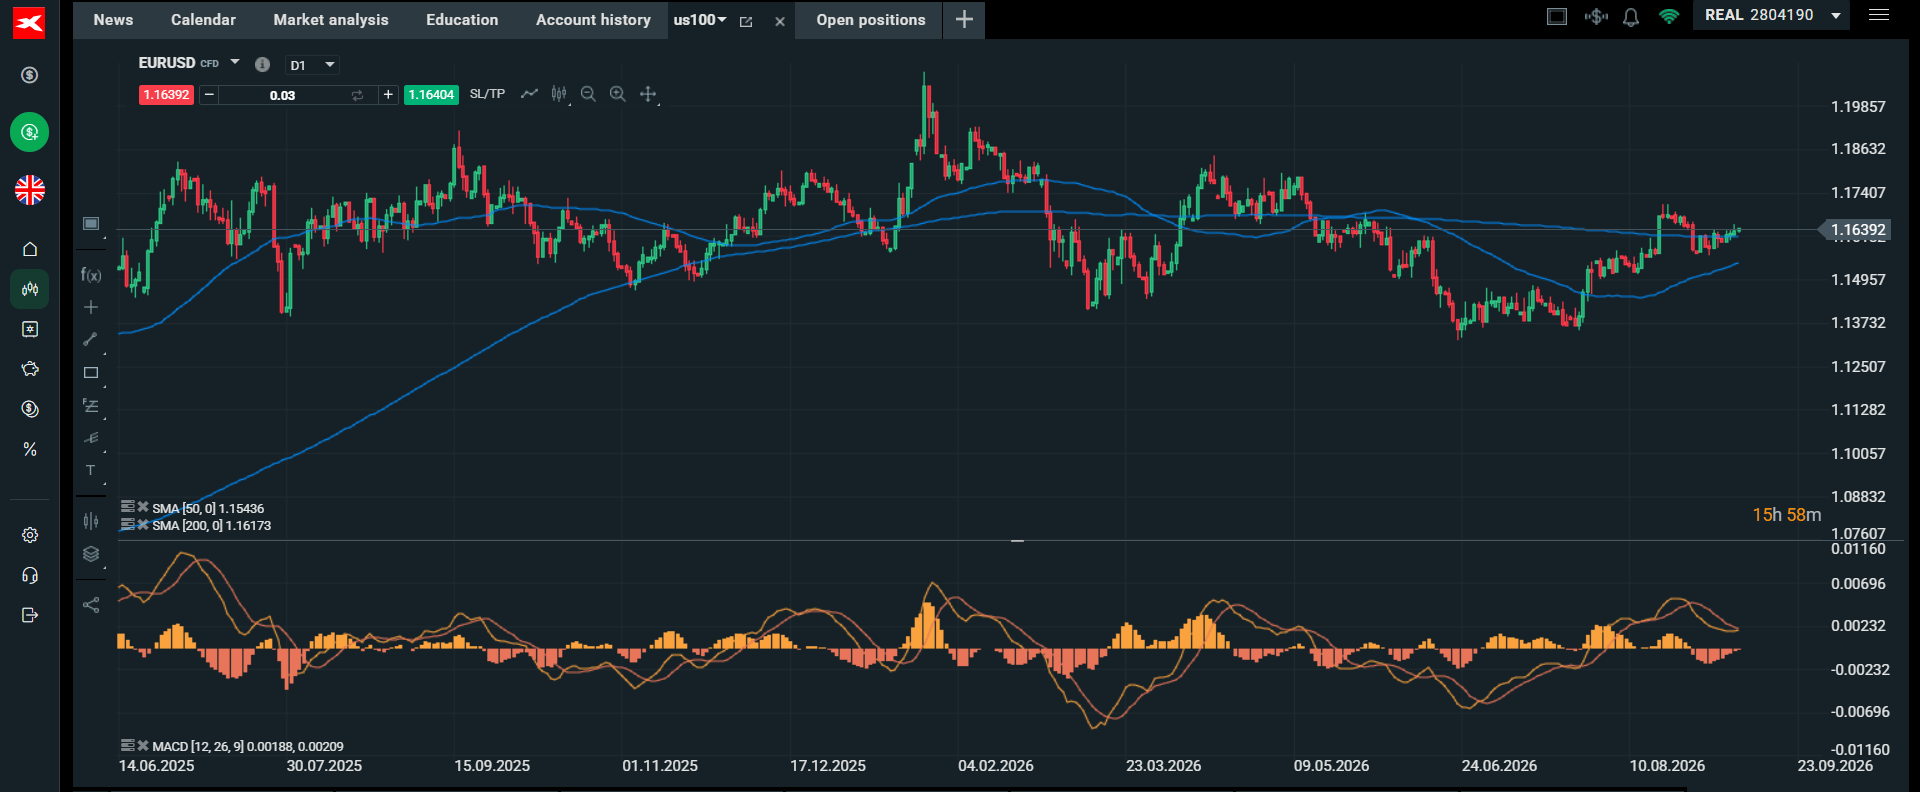This screenshot has height=792, width=1920.
Task: Open the bar chart type tool below T
Action: coord(91,520)
